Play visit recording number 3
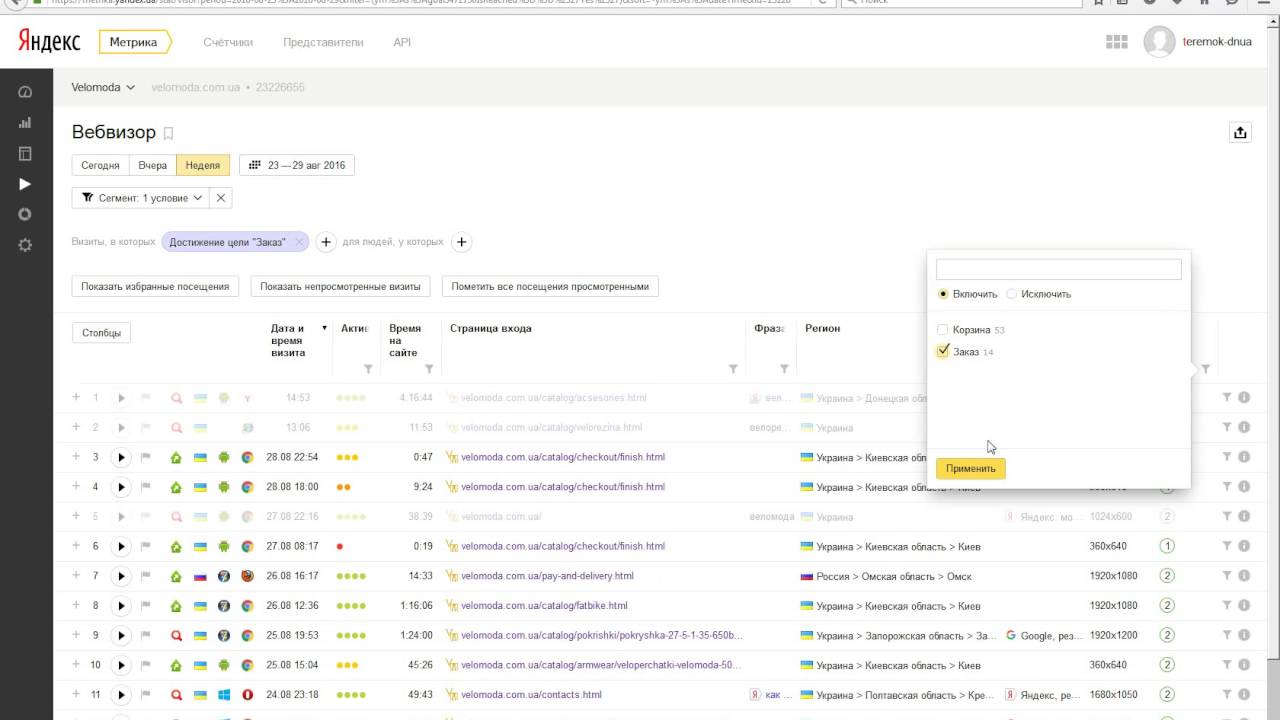This screenshot has height=720, width=1280. click(121, 458)
